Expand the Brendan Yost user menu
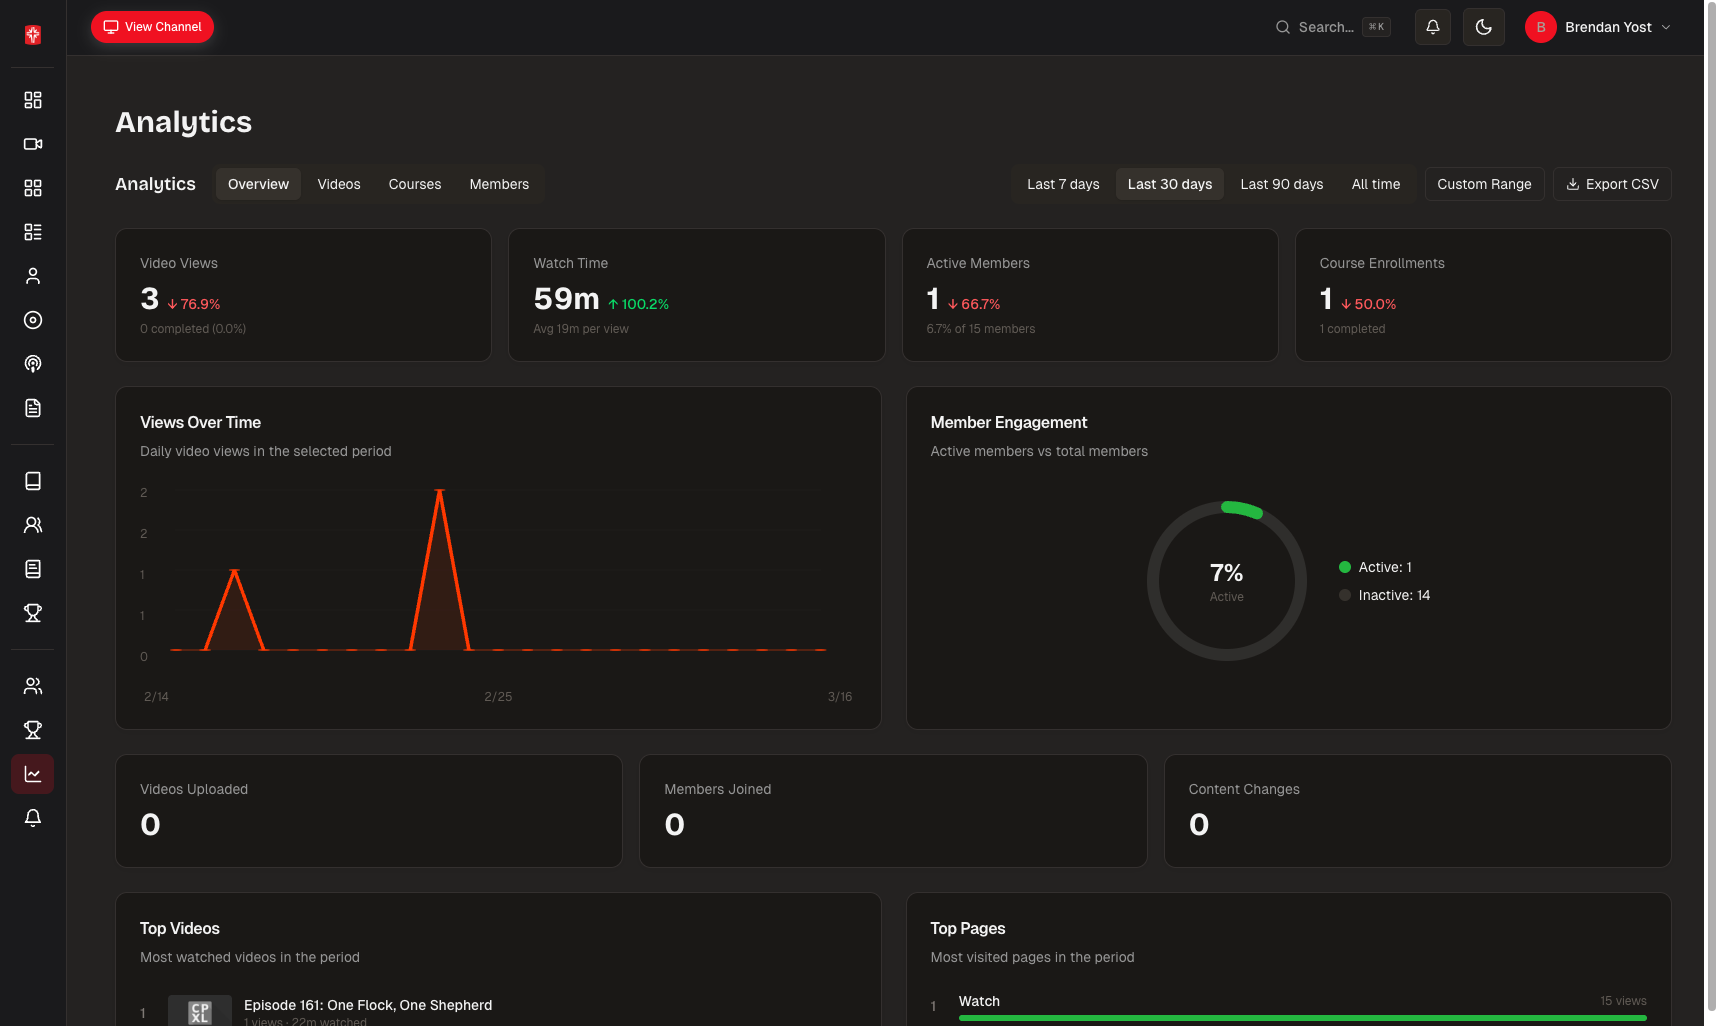This screenshot has width=1716, height=1026. point(1597,27)
